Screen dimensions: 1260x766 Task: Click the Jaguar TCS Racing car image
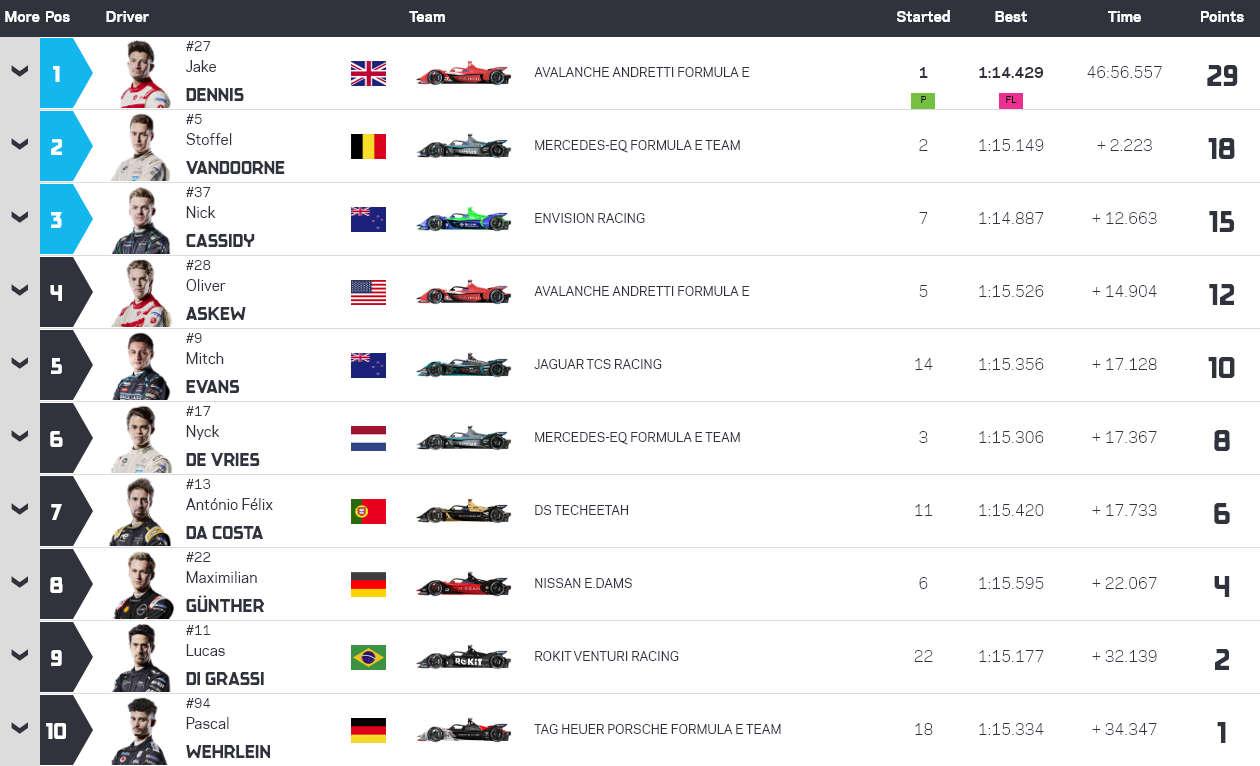coord(463,366)
